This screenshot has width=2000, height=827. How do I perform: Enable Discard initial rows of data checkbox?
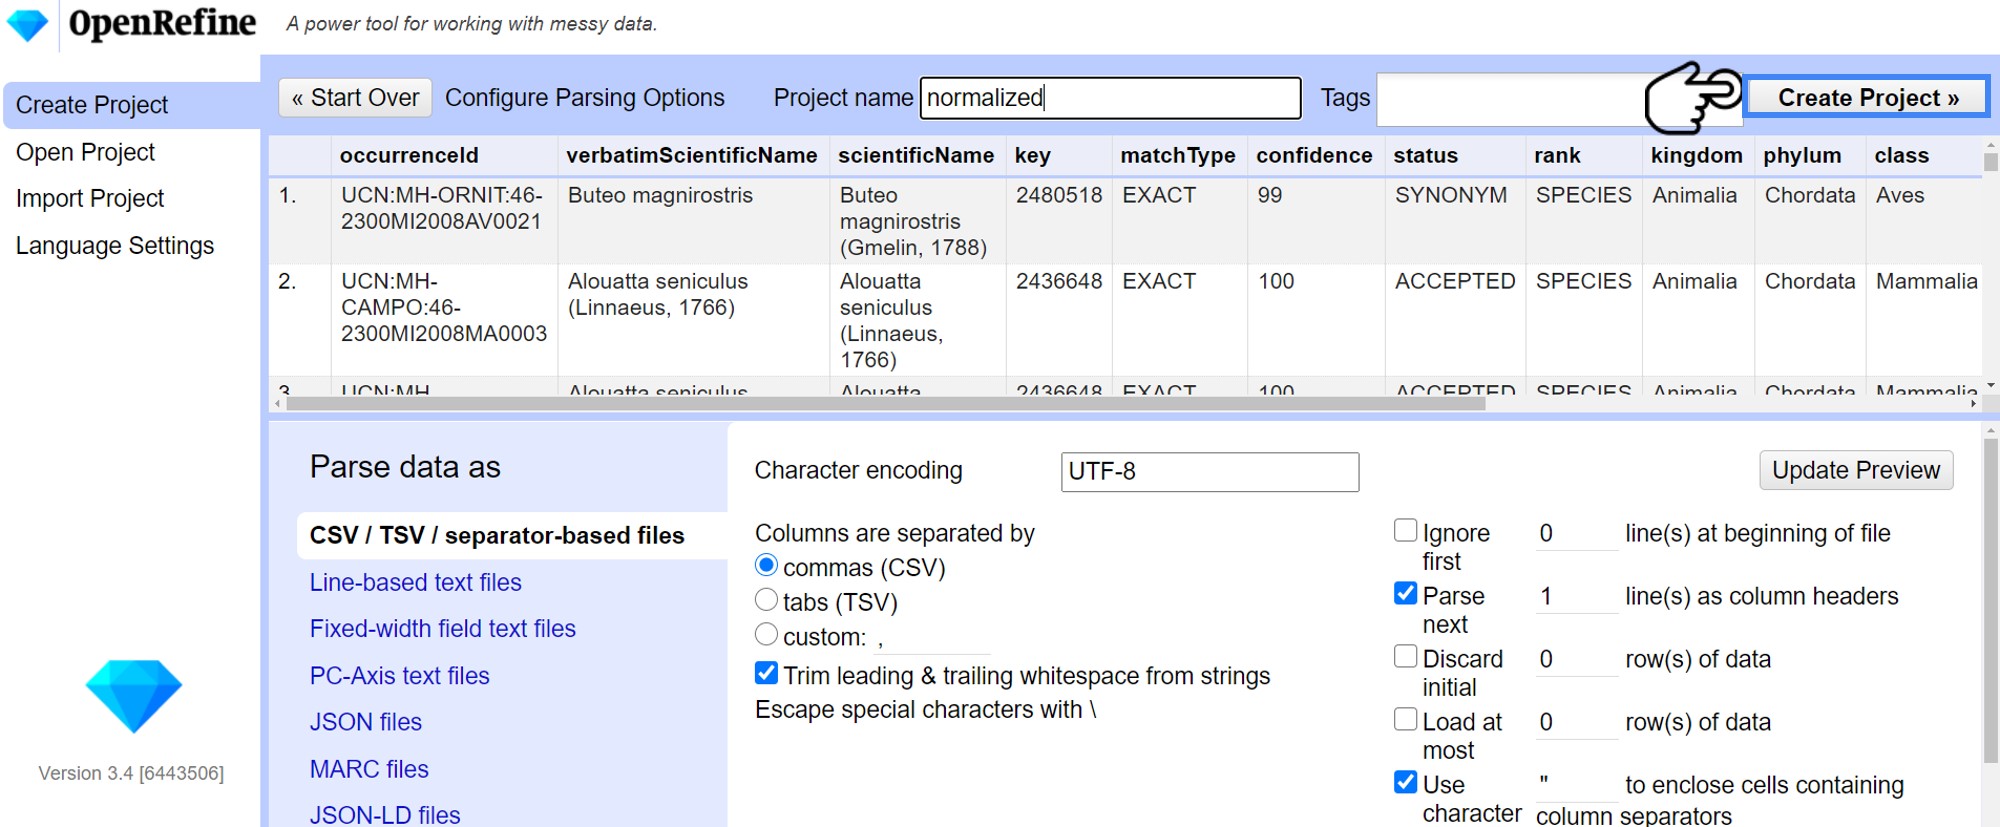point(1405,657)
